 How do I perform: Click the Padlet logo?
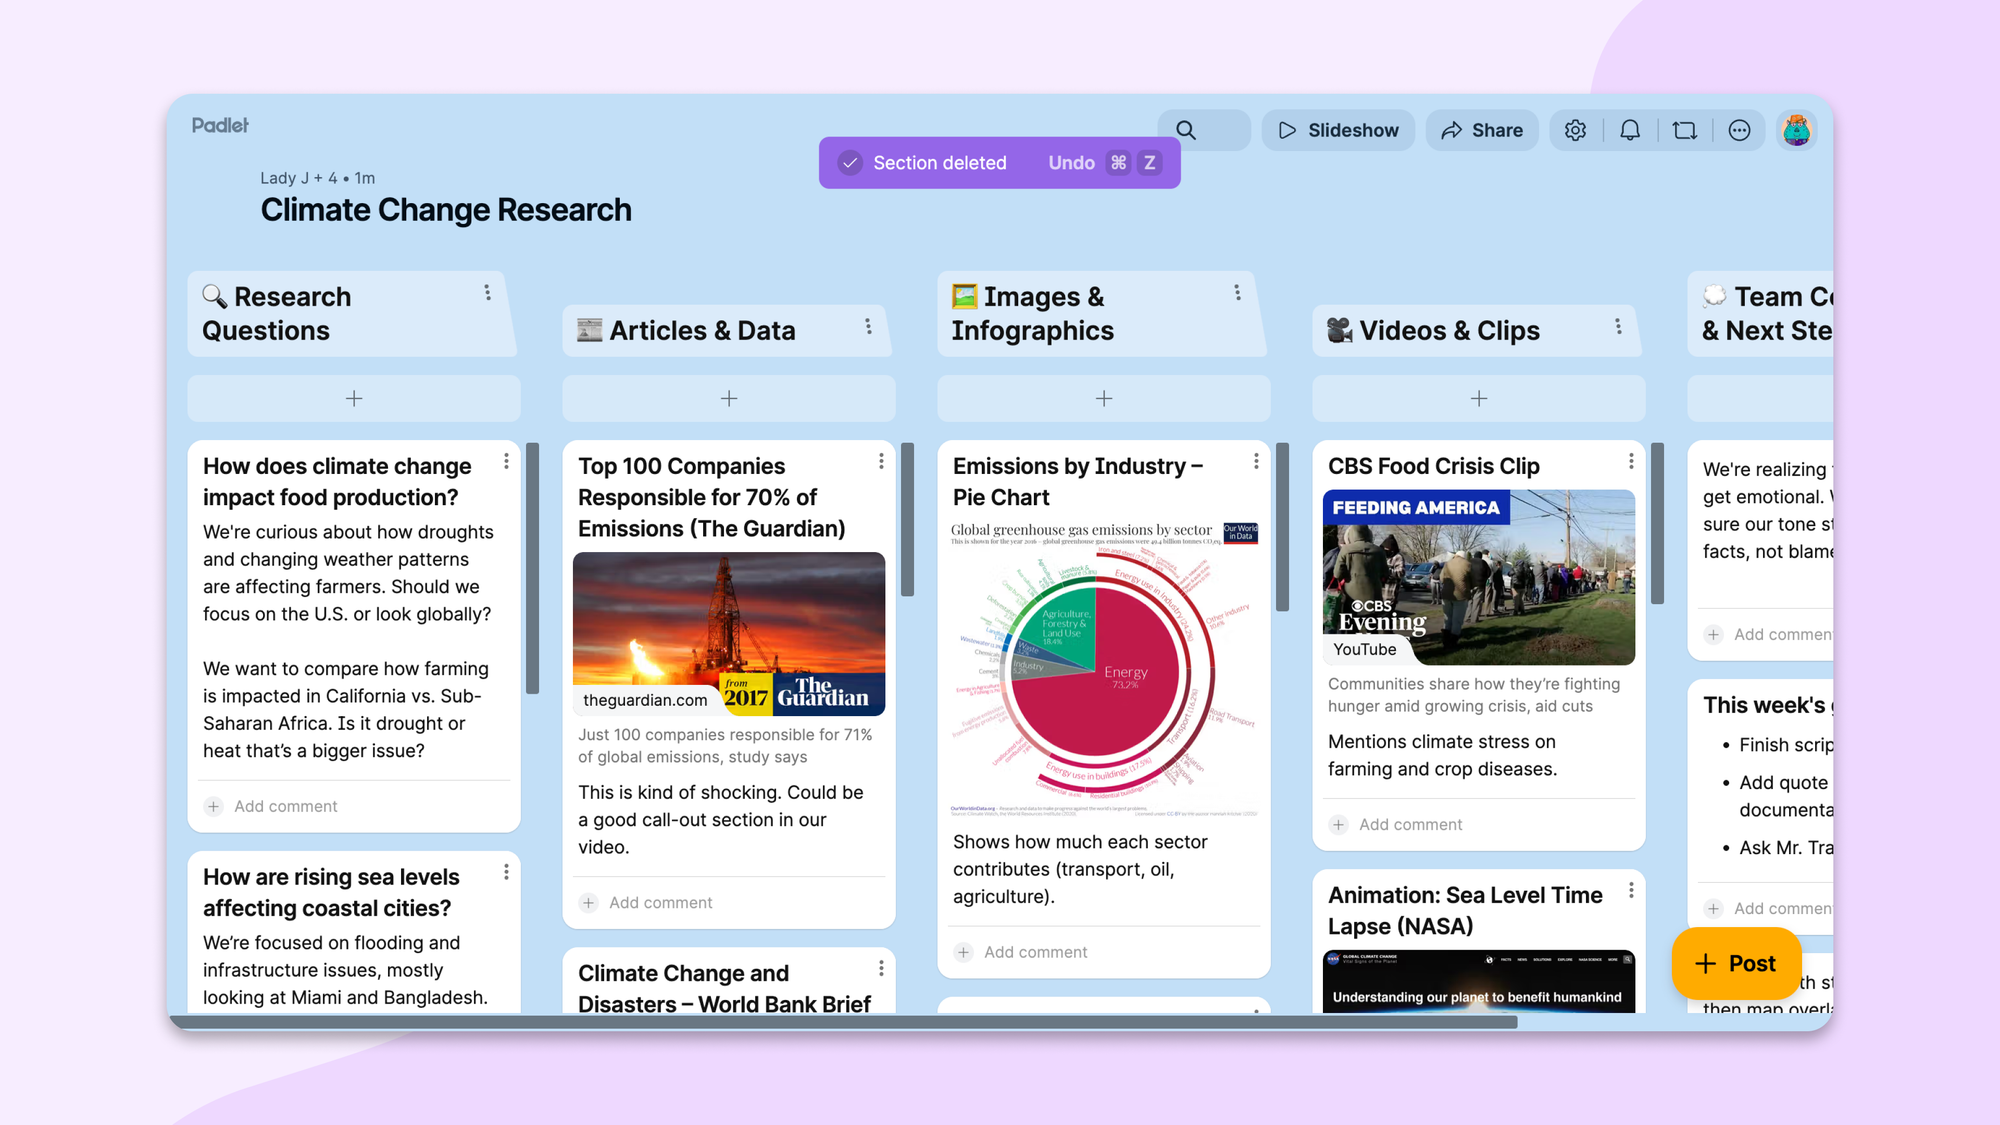click(220, 125)
